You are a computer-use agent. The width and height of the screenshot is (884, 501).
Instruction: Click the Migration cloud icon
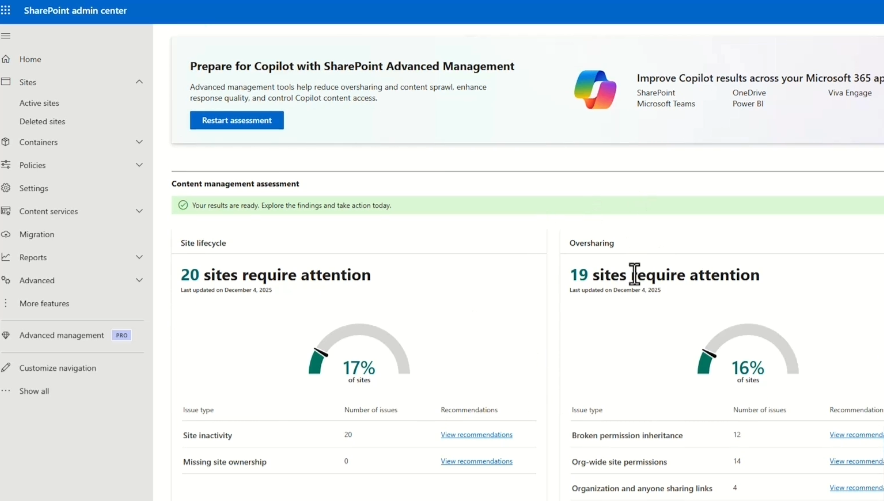click(x=6, y=234)
